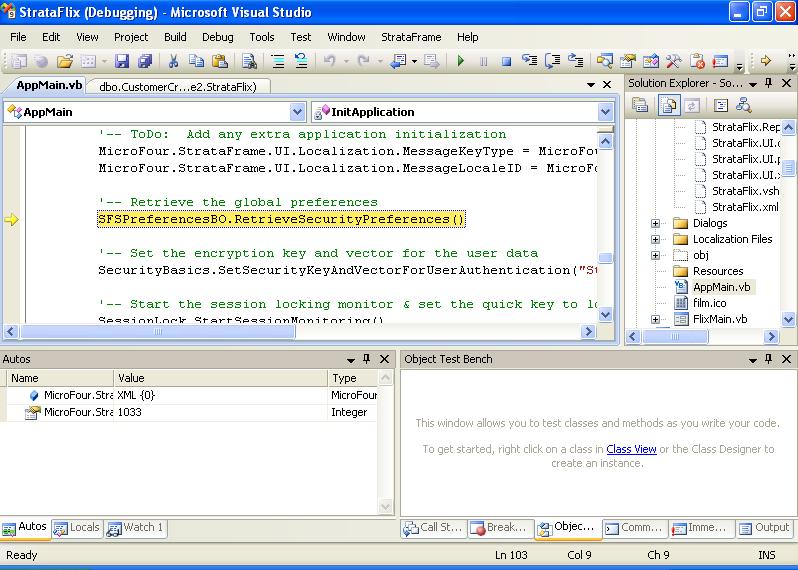The width and height of the screenshot is (798, 570).
Task: Switch to the Locals tab
Action: click(77, 528)
